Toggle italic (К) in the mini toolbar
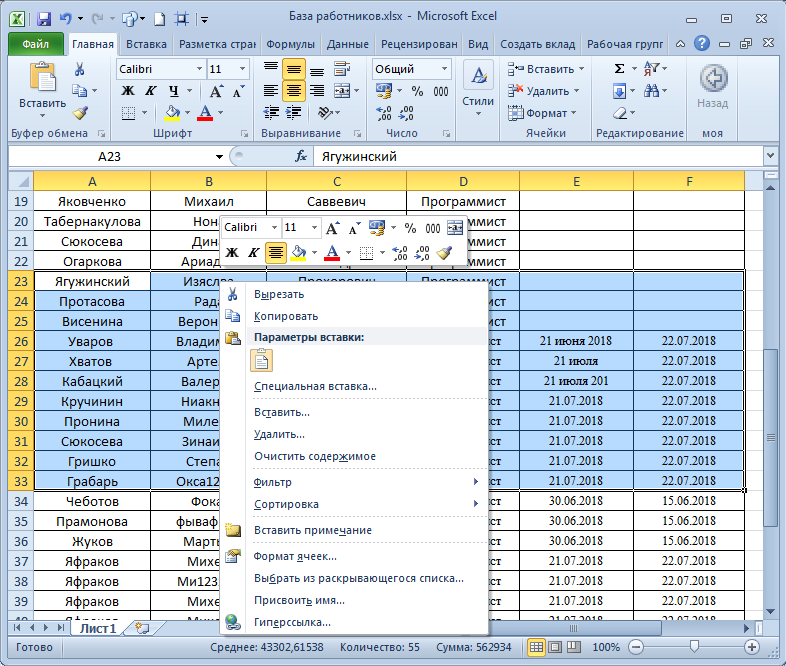786x666 pixels. 253,253
